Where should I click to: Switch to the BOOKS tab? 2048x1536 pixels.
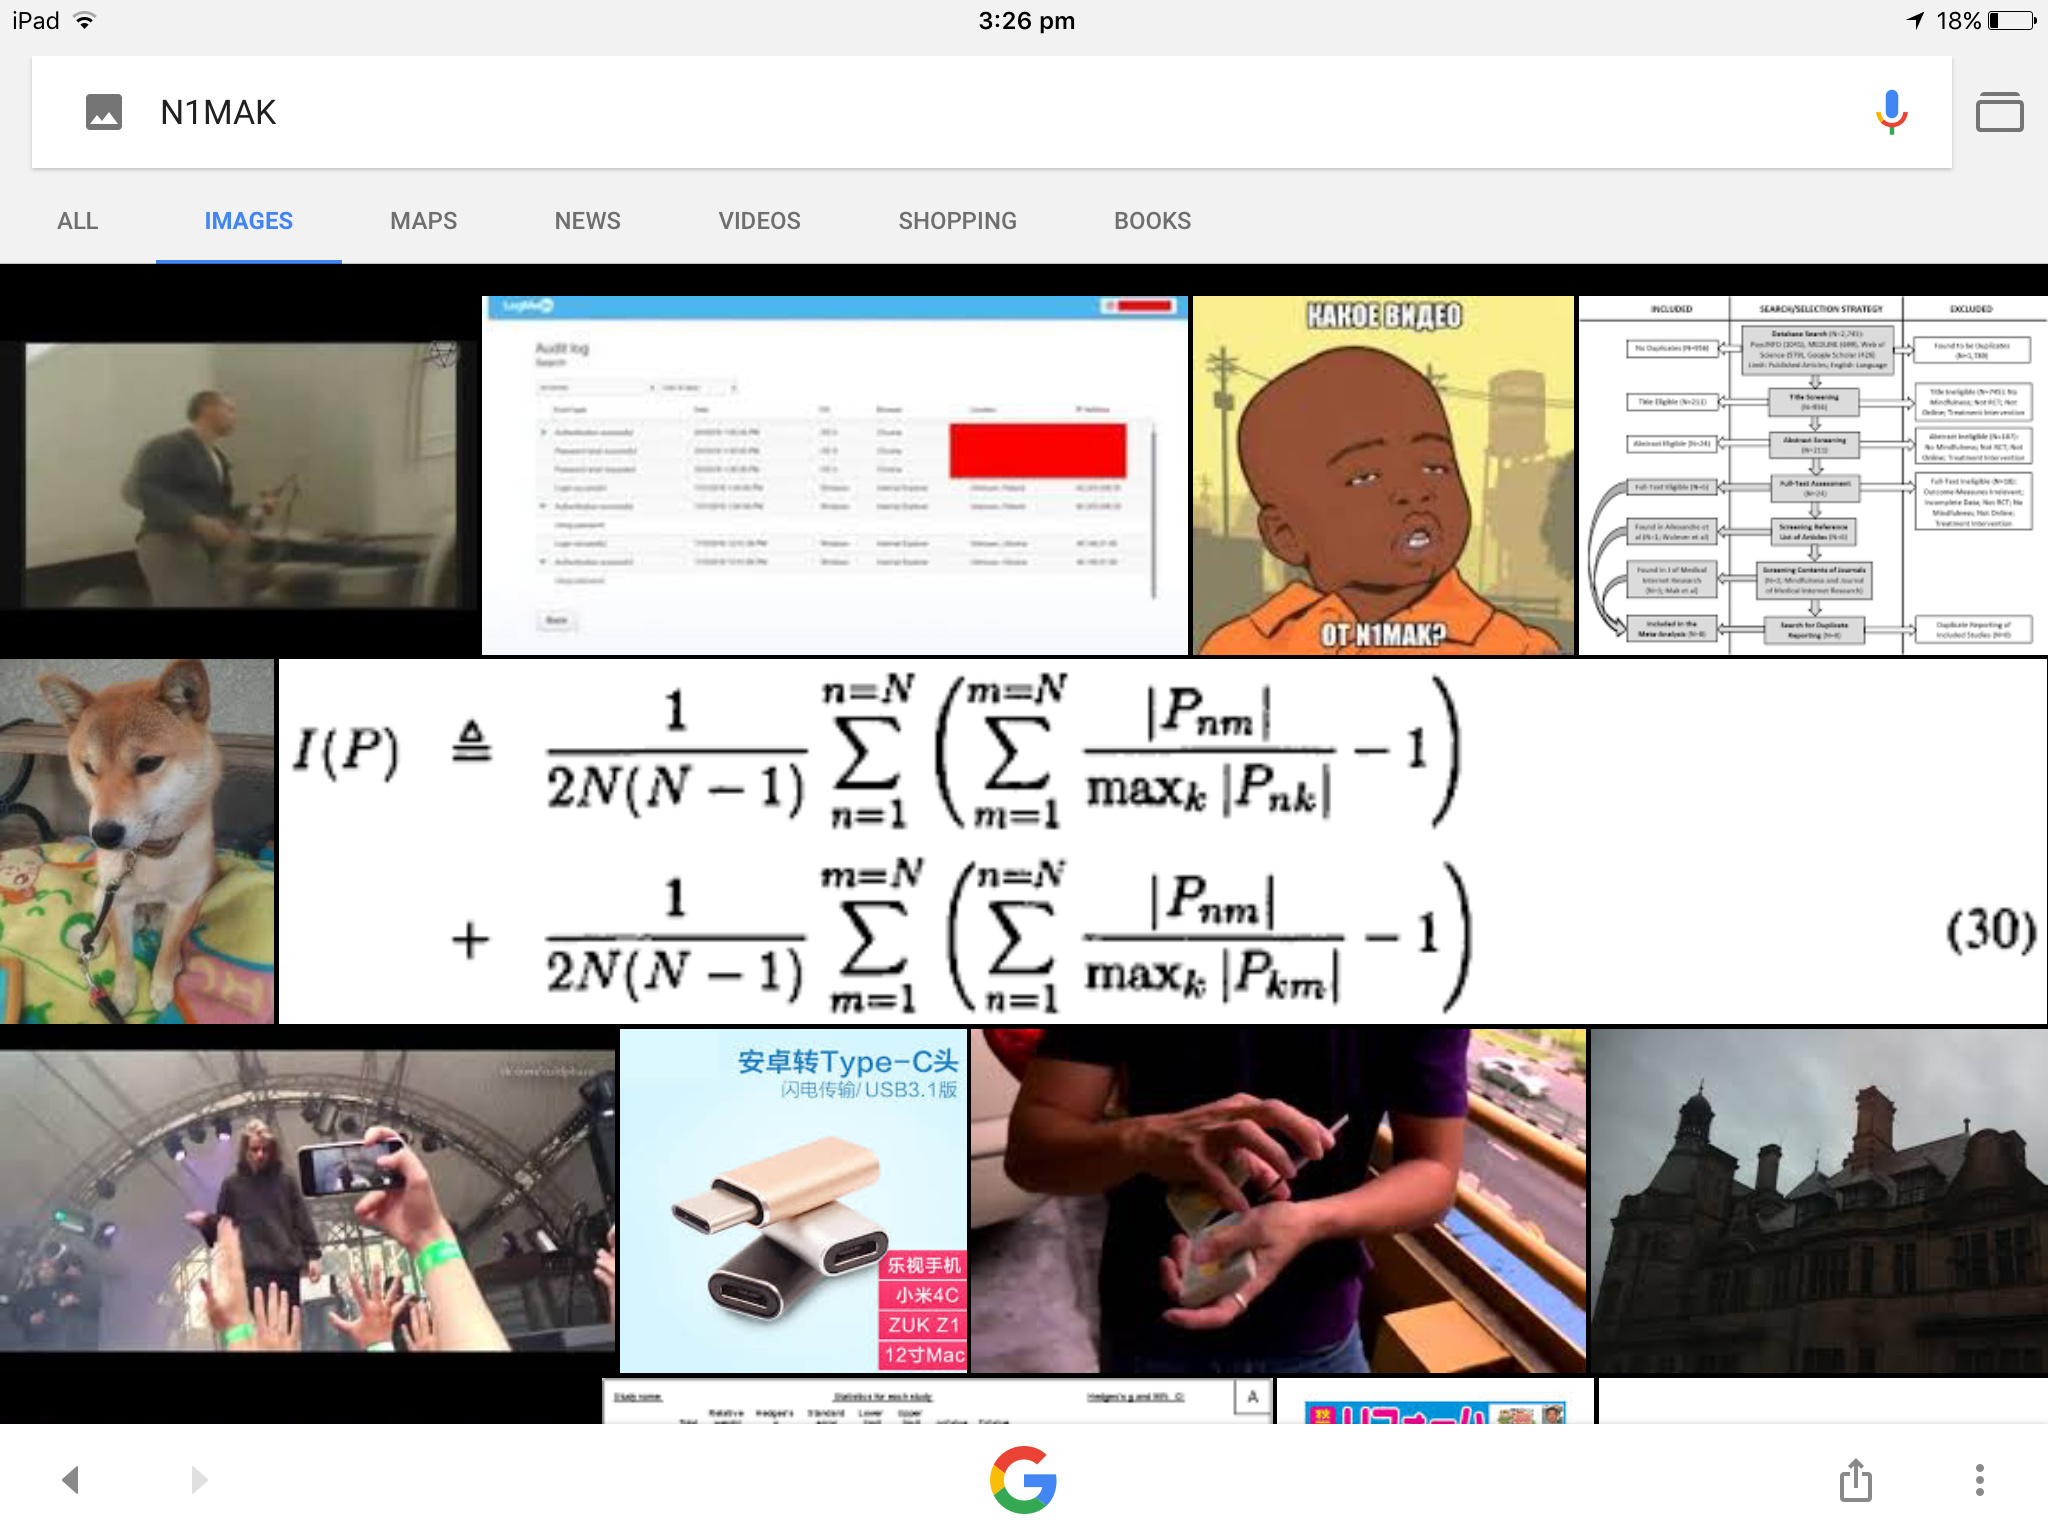(x=1152, y=221)
